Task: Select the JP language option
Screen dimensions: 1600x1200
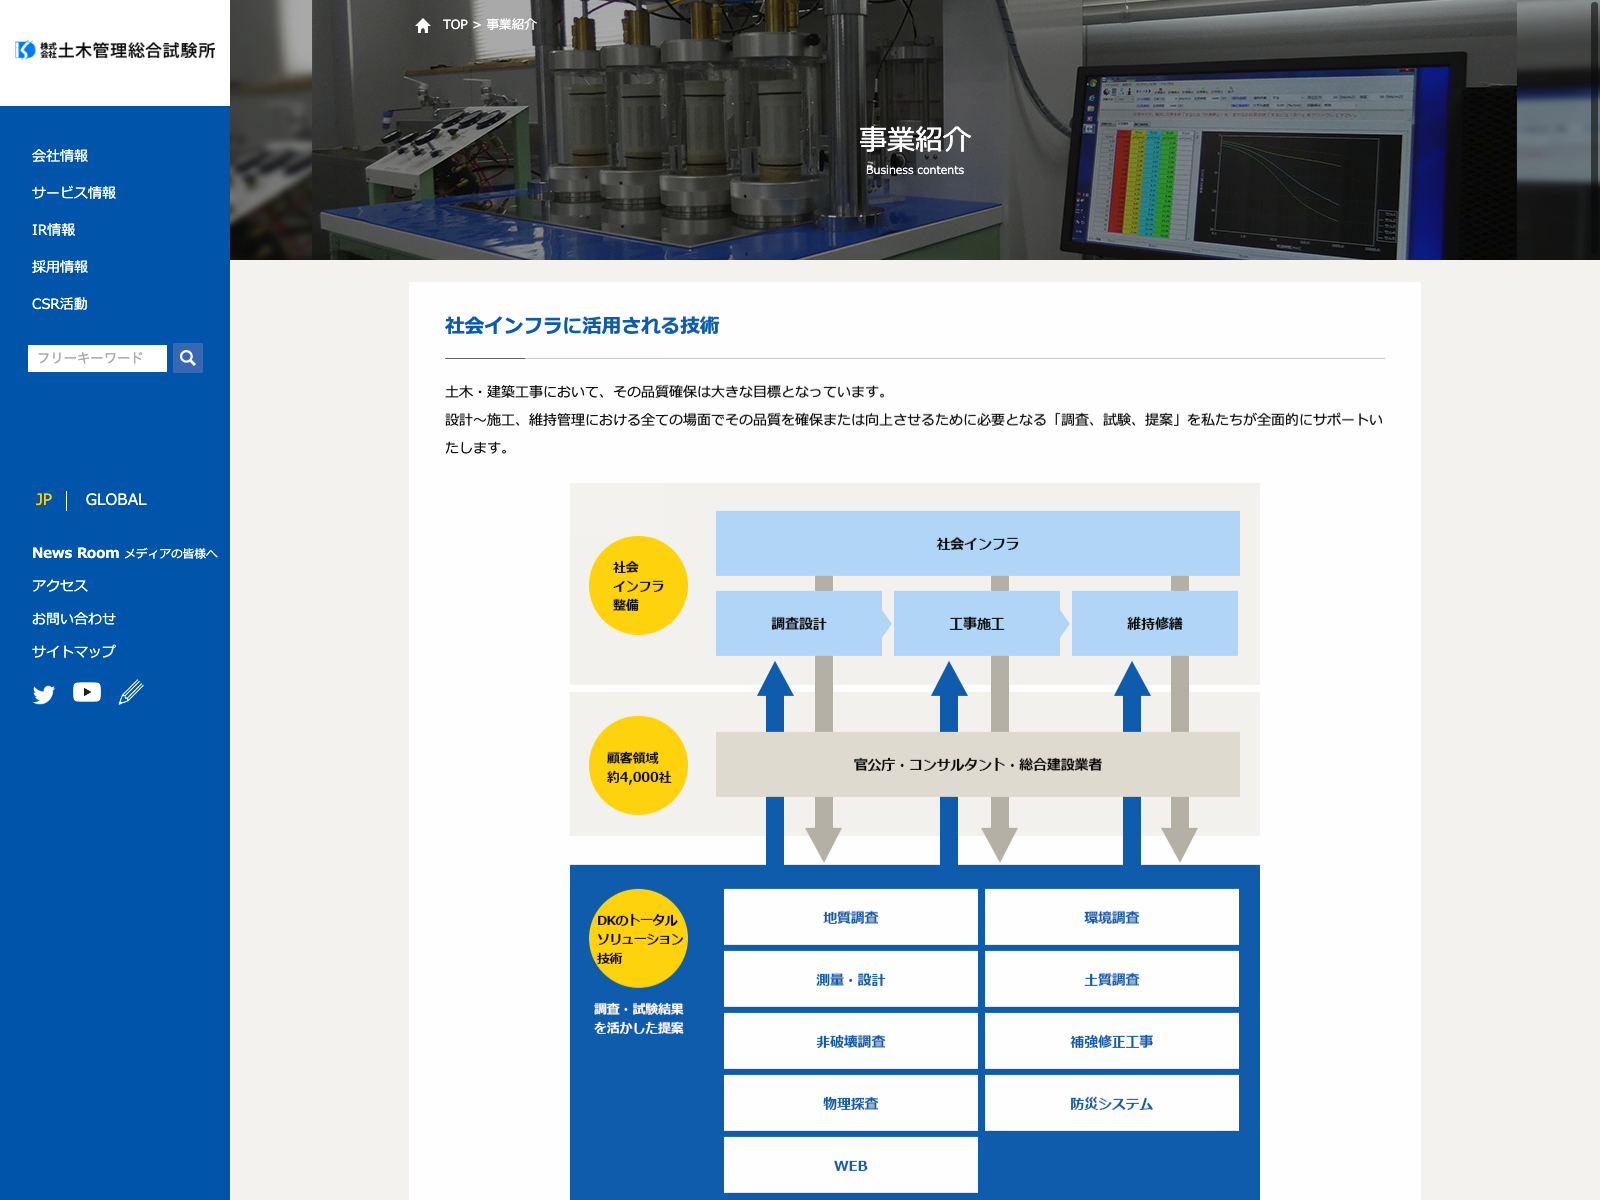Action: coord(43,500)
